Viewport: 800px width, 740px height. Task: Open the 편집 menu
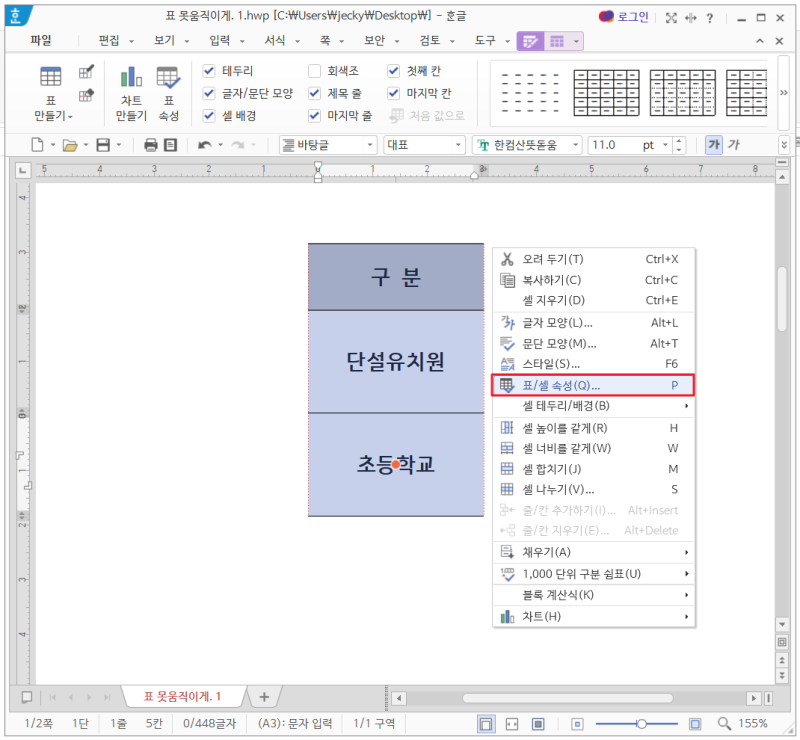click(109, 40)
